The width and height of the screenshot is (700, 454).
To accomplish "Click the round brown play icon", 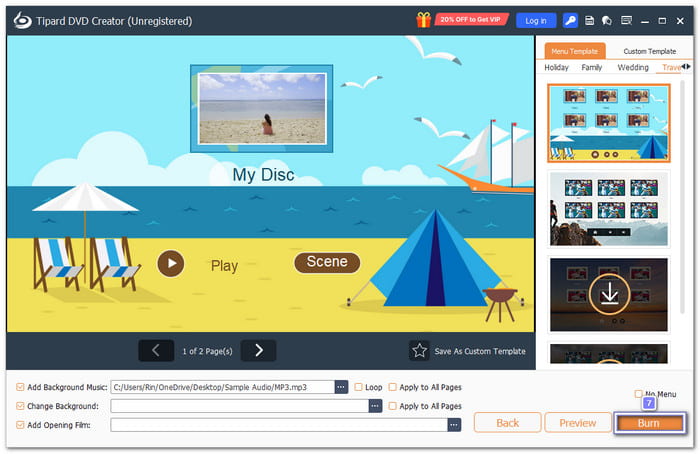I will coord(171,263).
